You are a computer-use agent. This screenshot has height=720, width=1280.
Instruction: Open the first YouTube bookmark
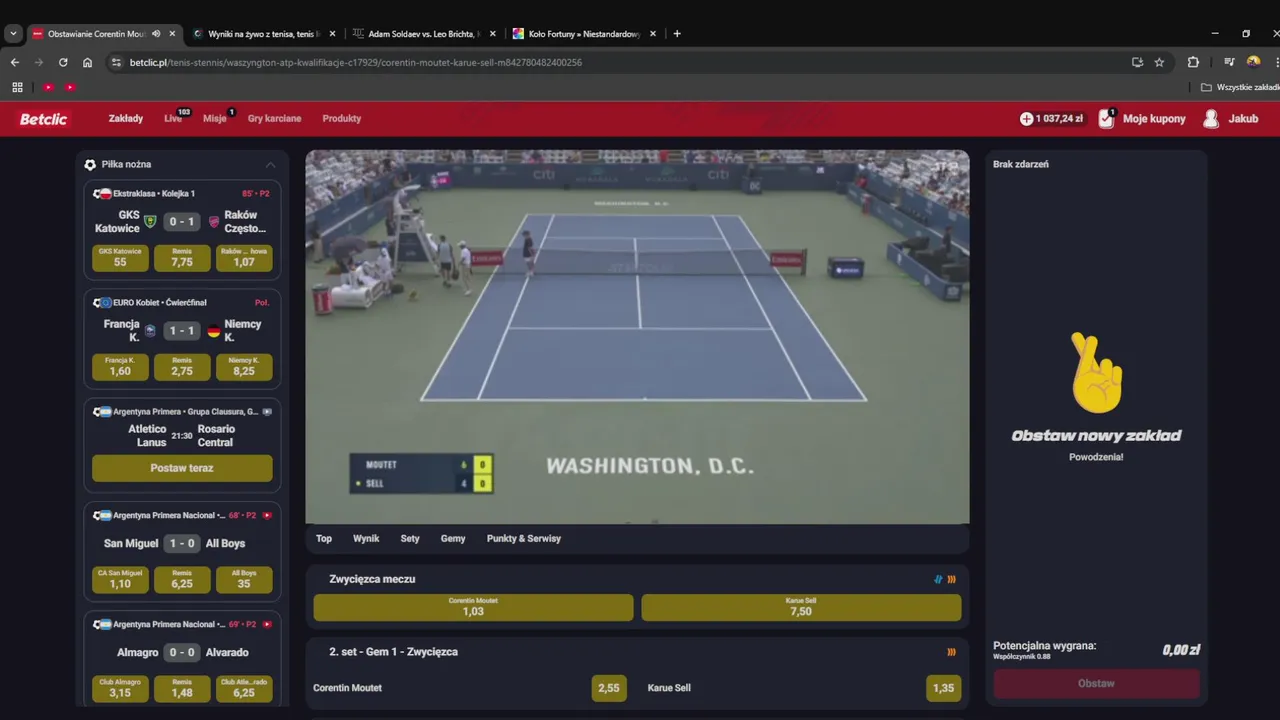point(47,87)
